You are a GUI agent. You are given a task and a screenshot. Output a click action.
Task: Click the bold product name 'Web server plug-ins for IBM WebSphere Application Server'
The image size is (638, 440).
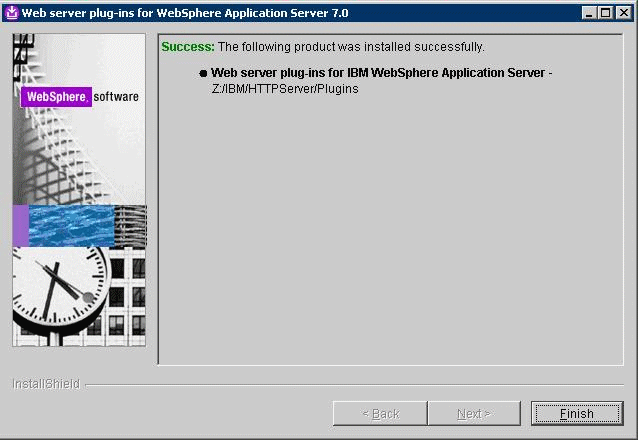click(x=378, y=73)
